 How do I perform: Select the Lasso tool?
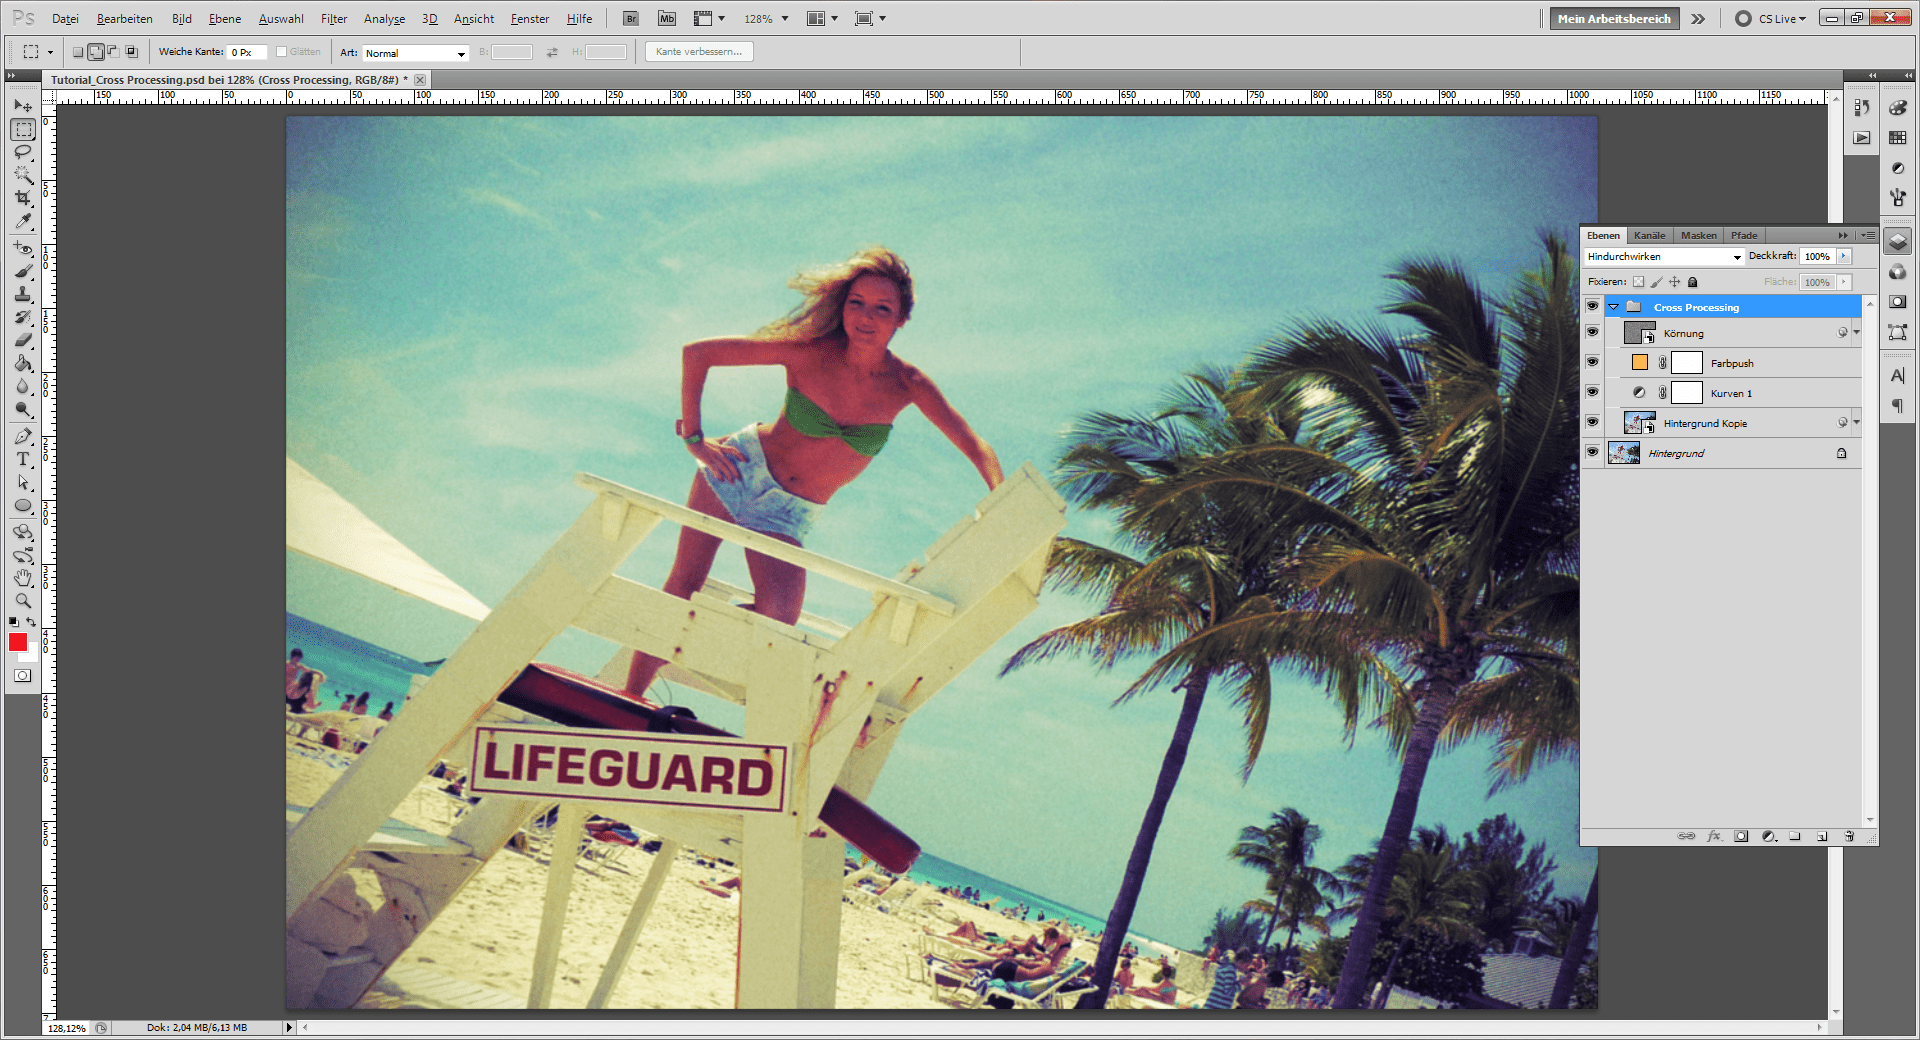23,152
